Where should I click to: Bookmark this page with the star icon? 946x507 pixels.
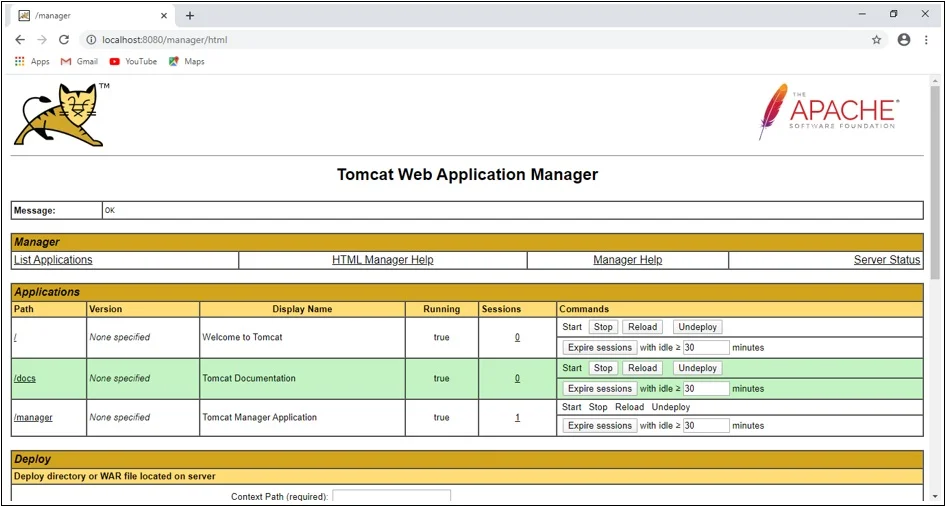click(x=876, y=40)
